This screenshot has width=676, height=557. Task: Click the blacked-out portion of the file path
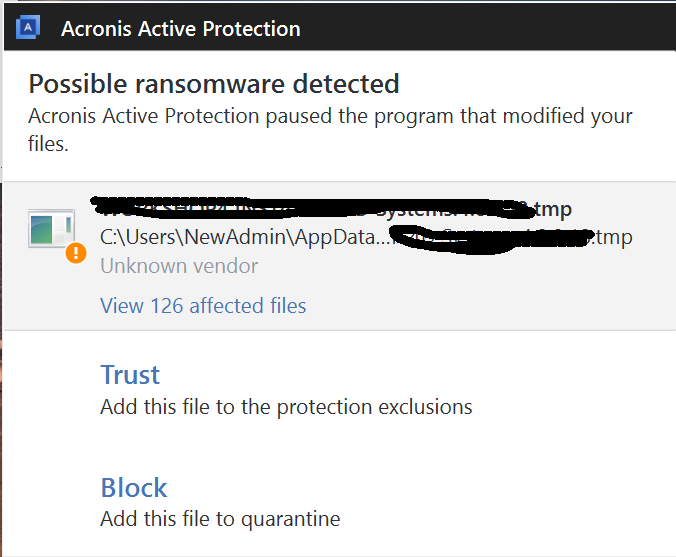pos(491,240)
